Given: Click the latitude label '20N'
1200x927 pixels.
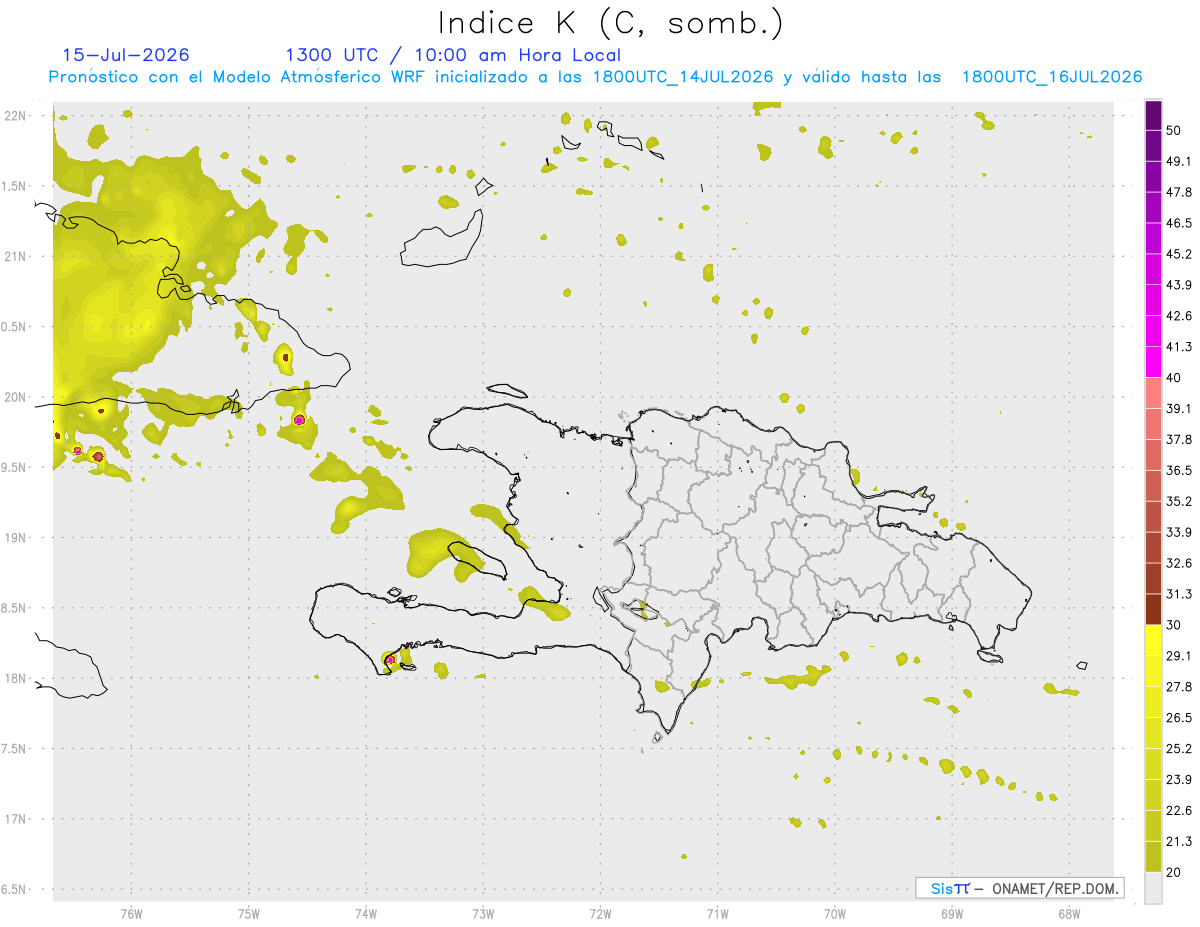Looking at the screenshot, I should pyautogui.click(x=16, y=397).
